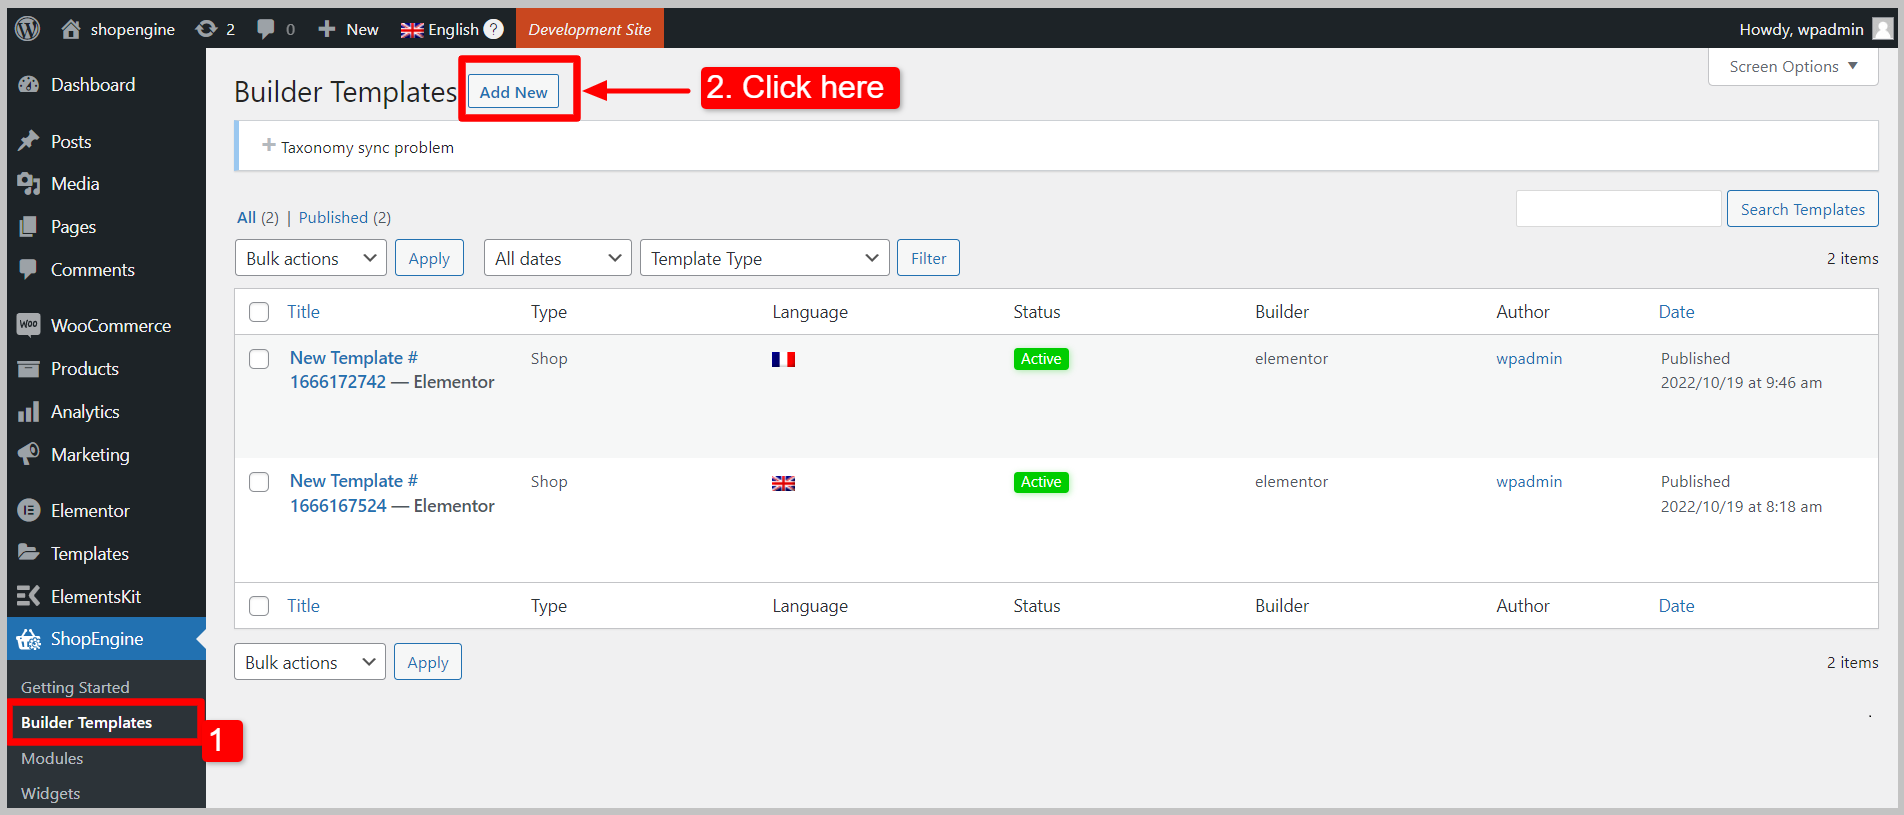Click the UK flag in second template row
This screenshot has width=1904, height=815.
click(x=783, y=483)
